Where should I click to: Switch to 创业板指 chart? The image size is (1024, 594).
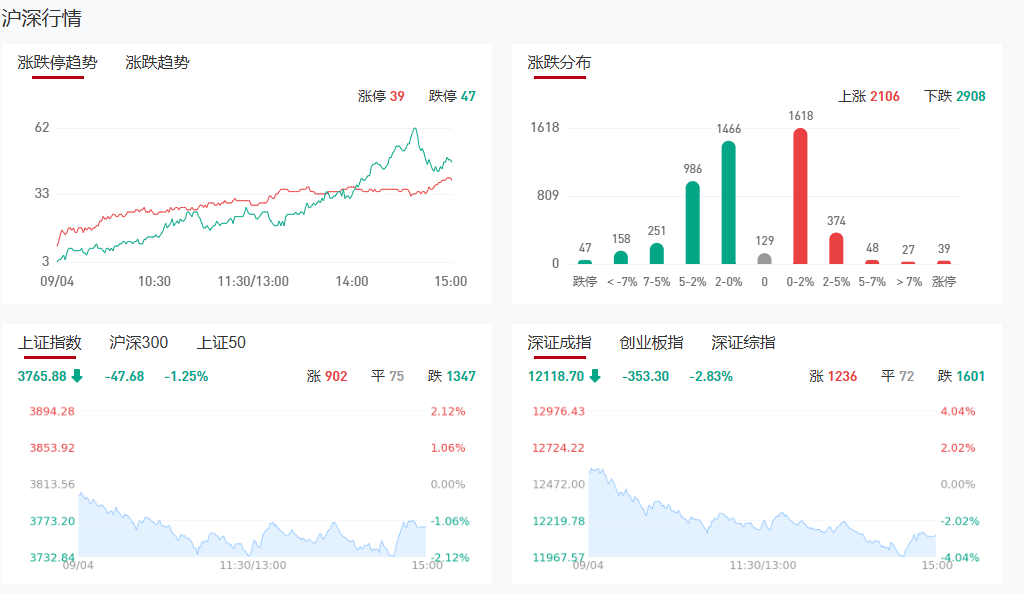click(651, 342)
